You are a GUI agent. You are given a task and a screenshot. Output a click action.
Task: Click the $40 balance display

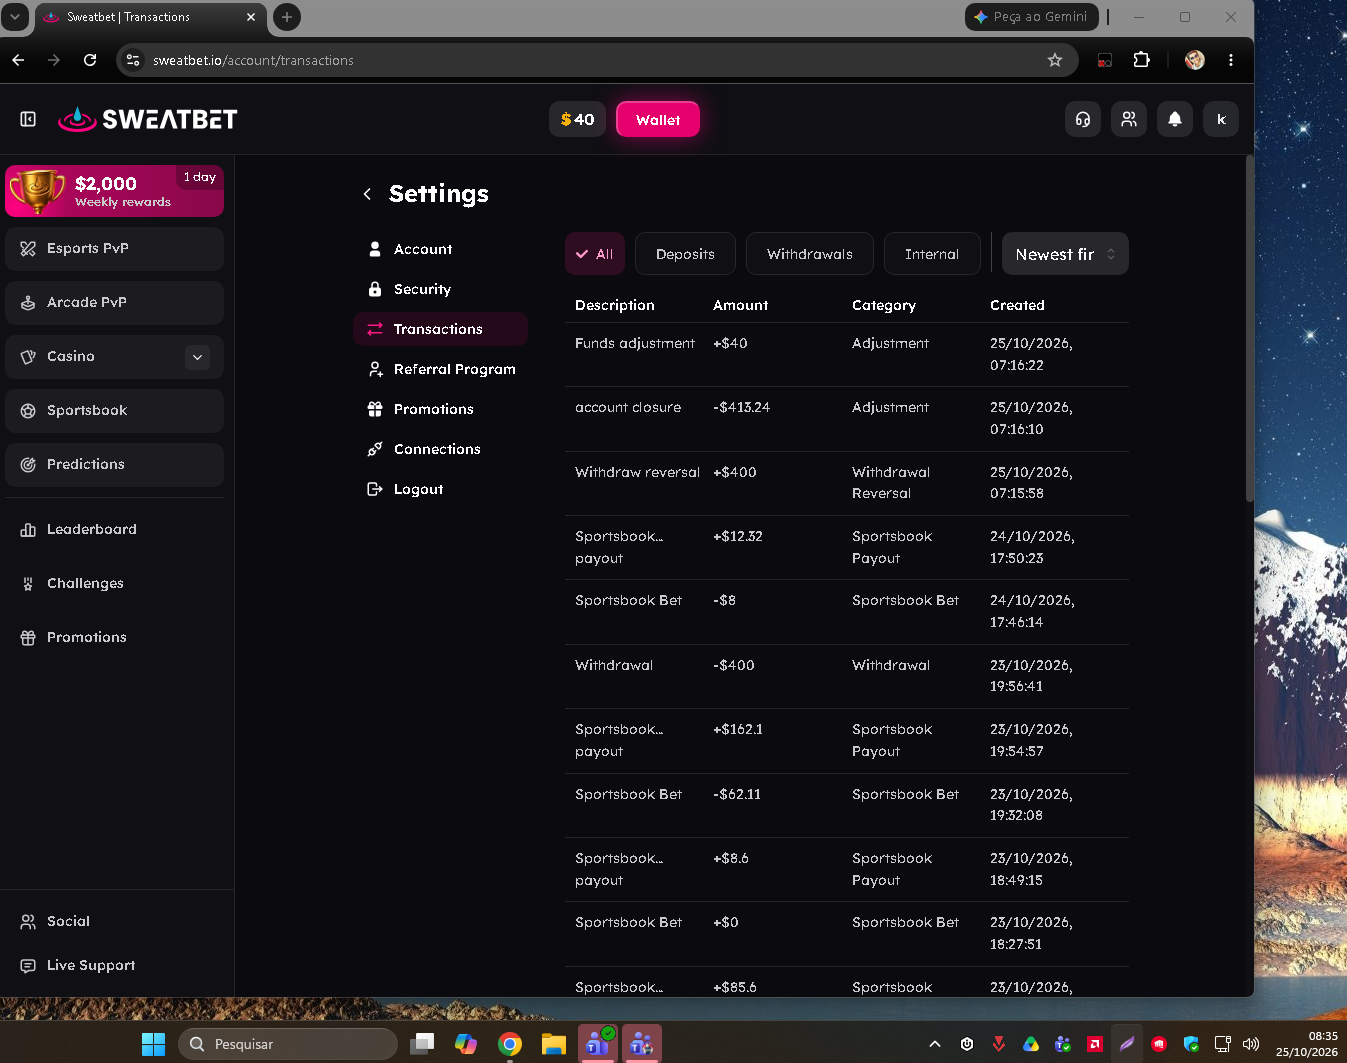click(577, 119)
